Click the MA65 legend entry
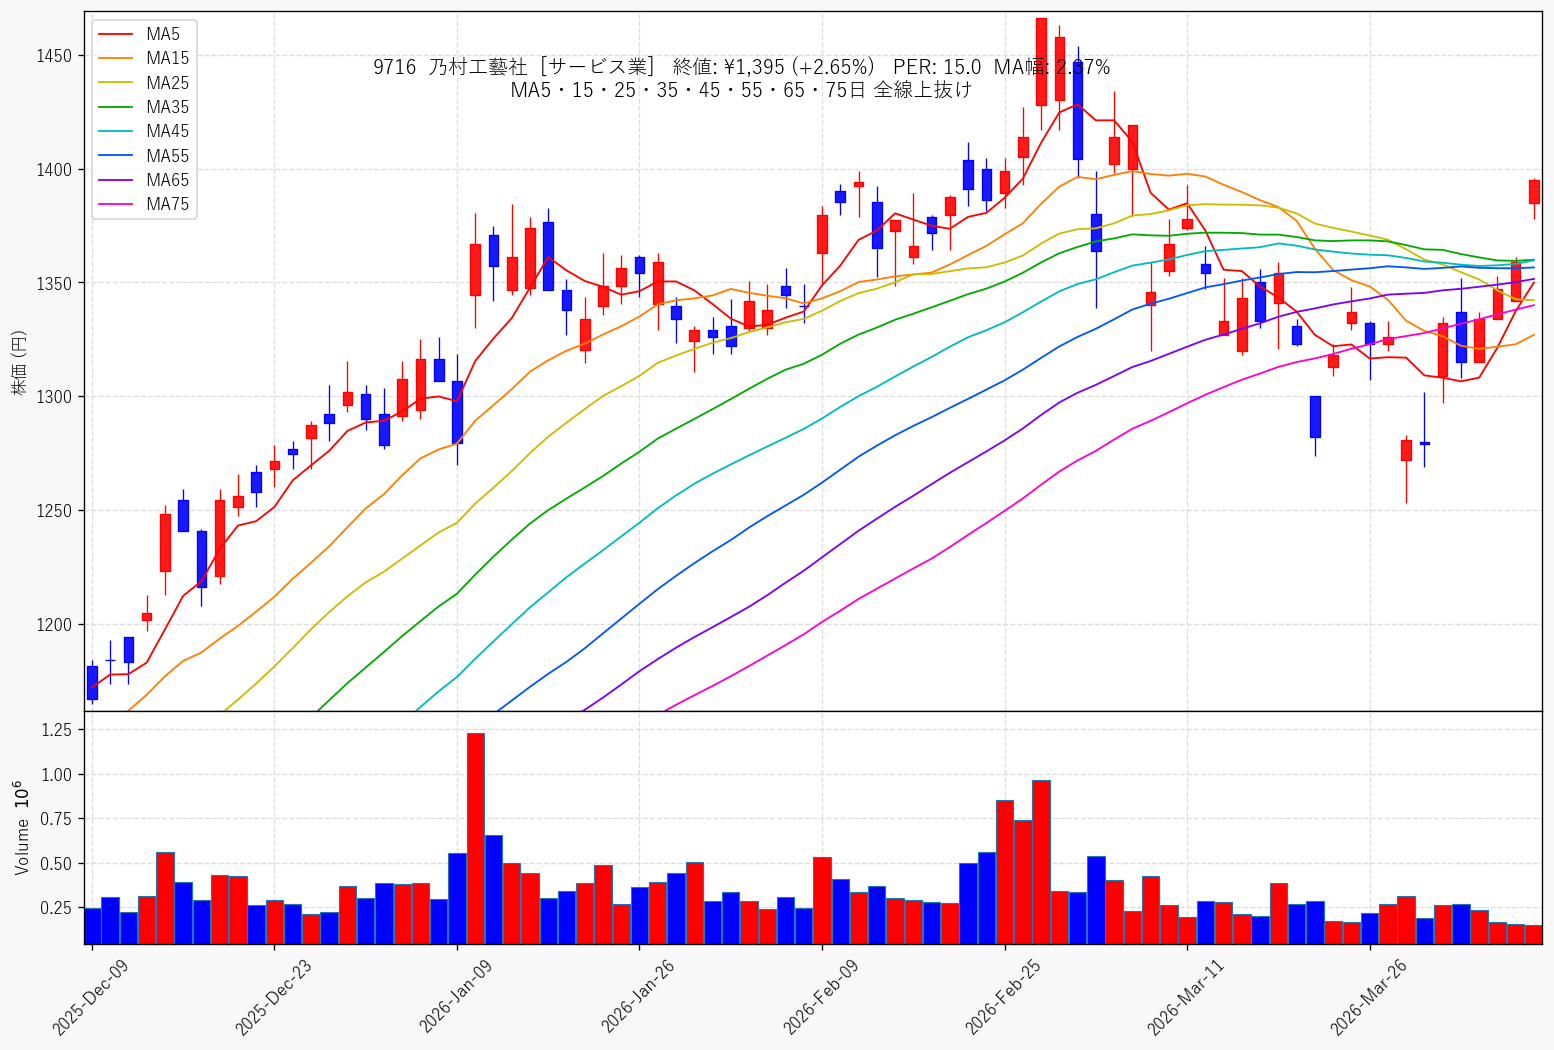The width and height of the screenshot is (1554, 1050). 143,180
